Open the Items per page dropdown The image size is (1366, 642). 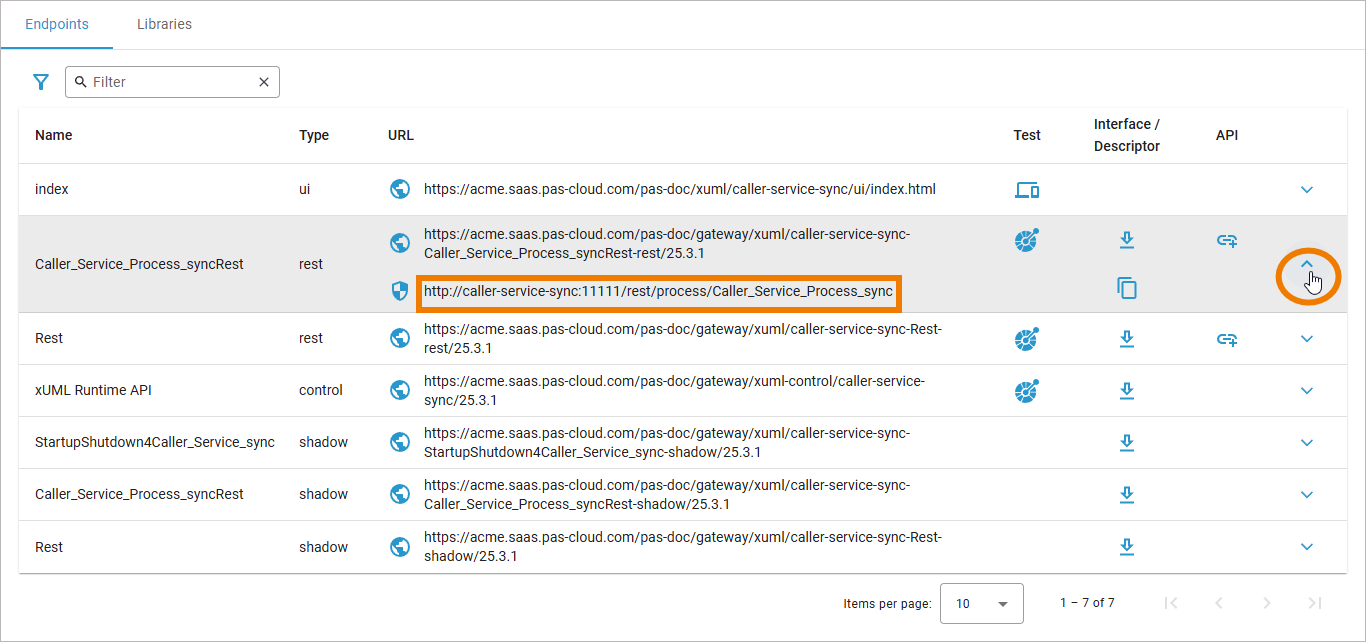pos(982,603)
